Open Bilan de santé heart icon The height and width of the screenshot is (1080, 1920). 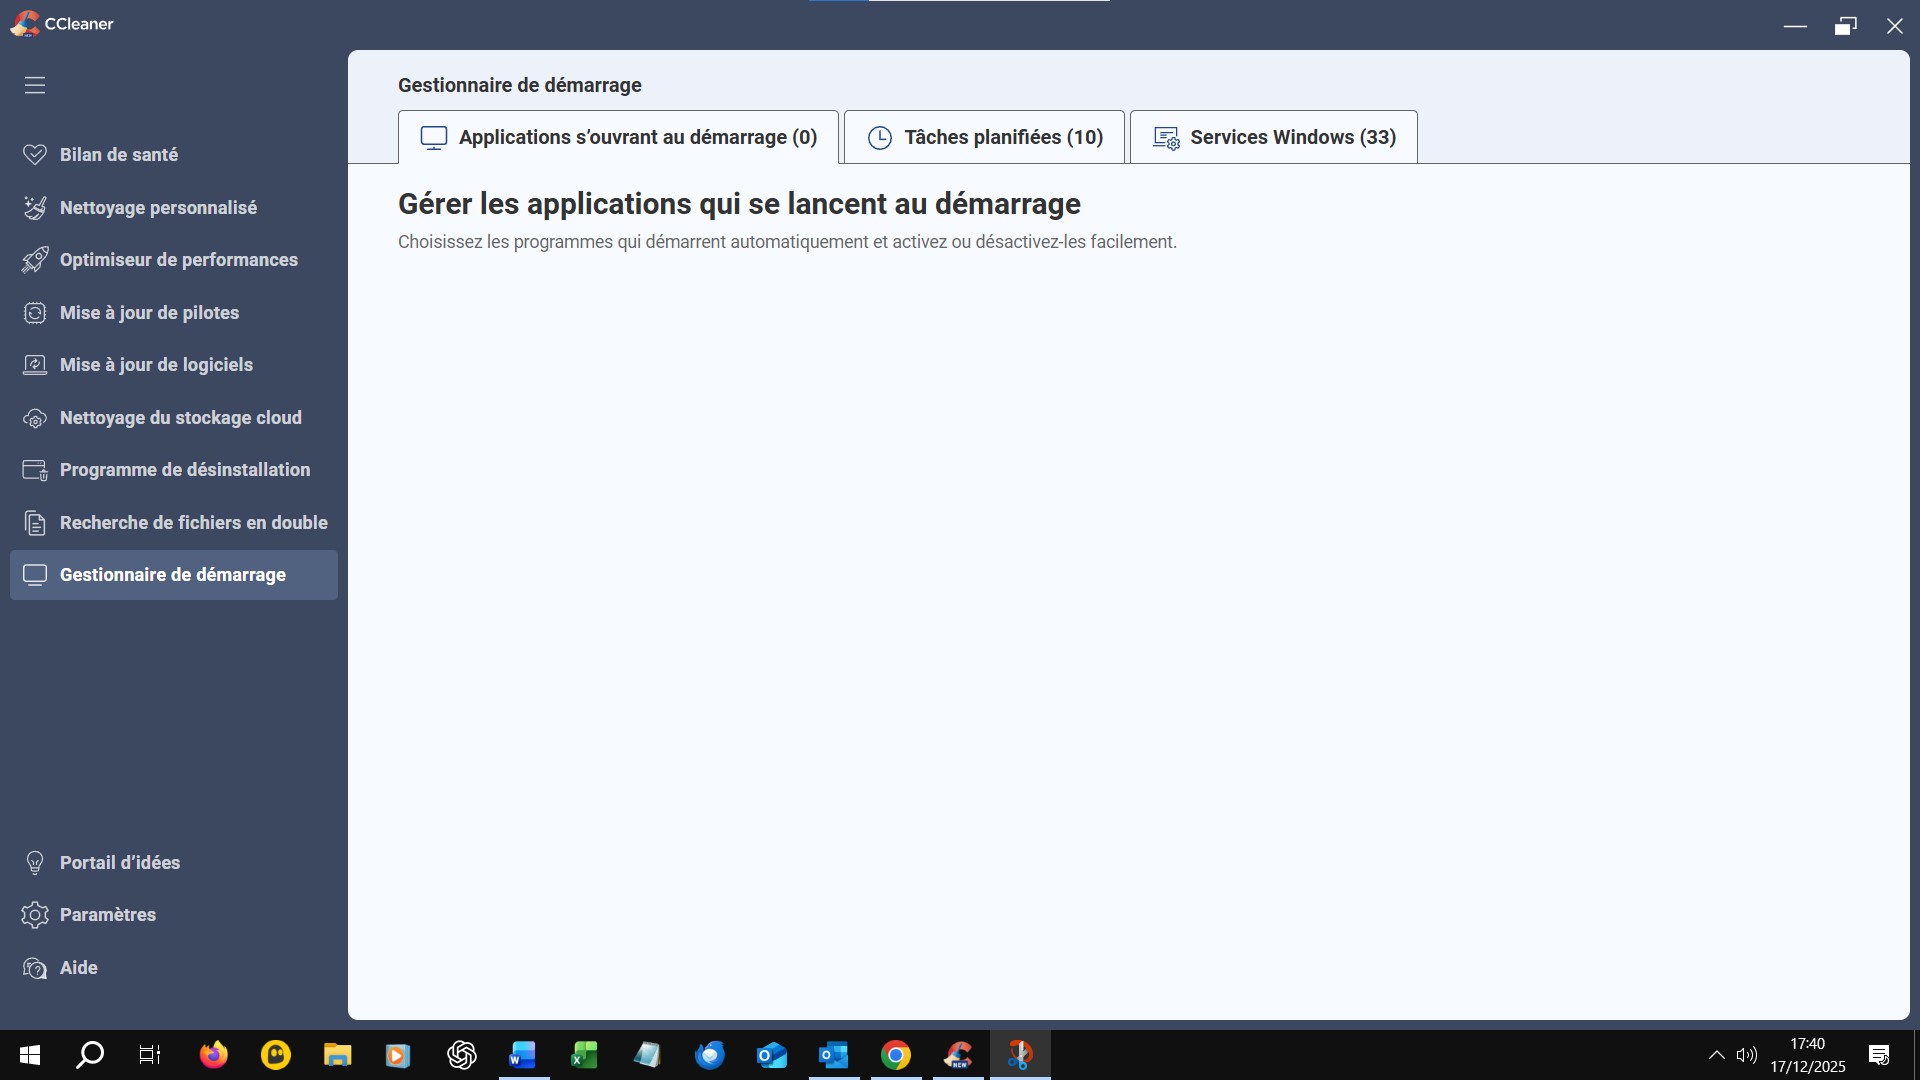click(x=35, y=155)
